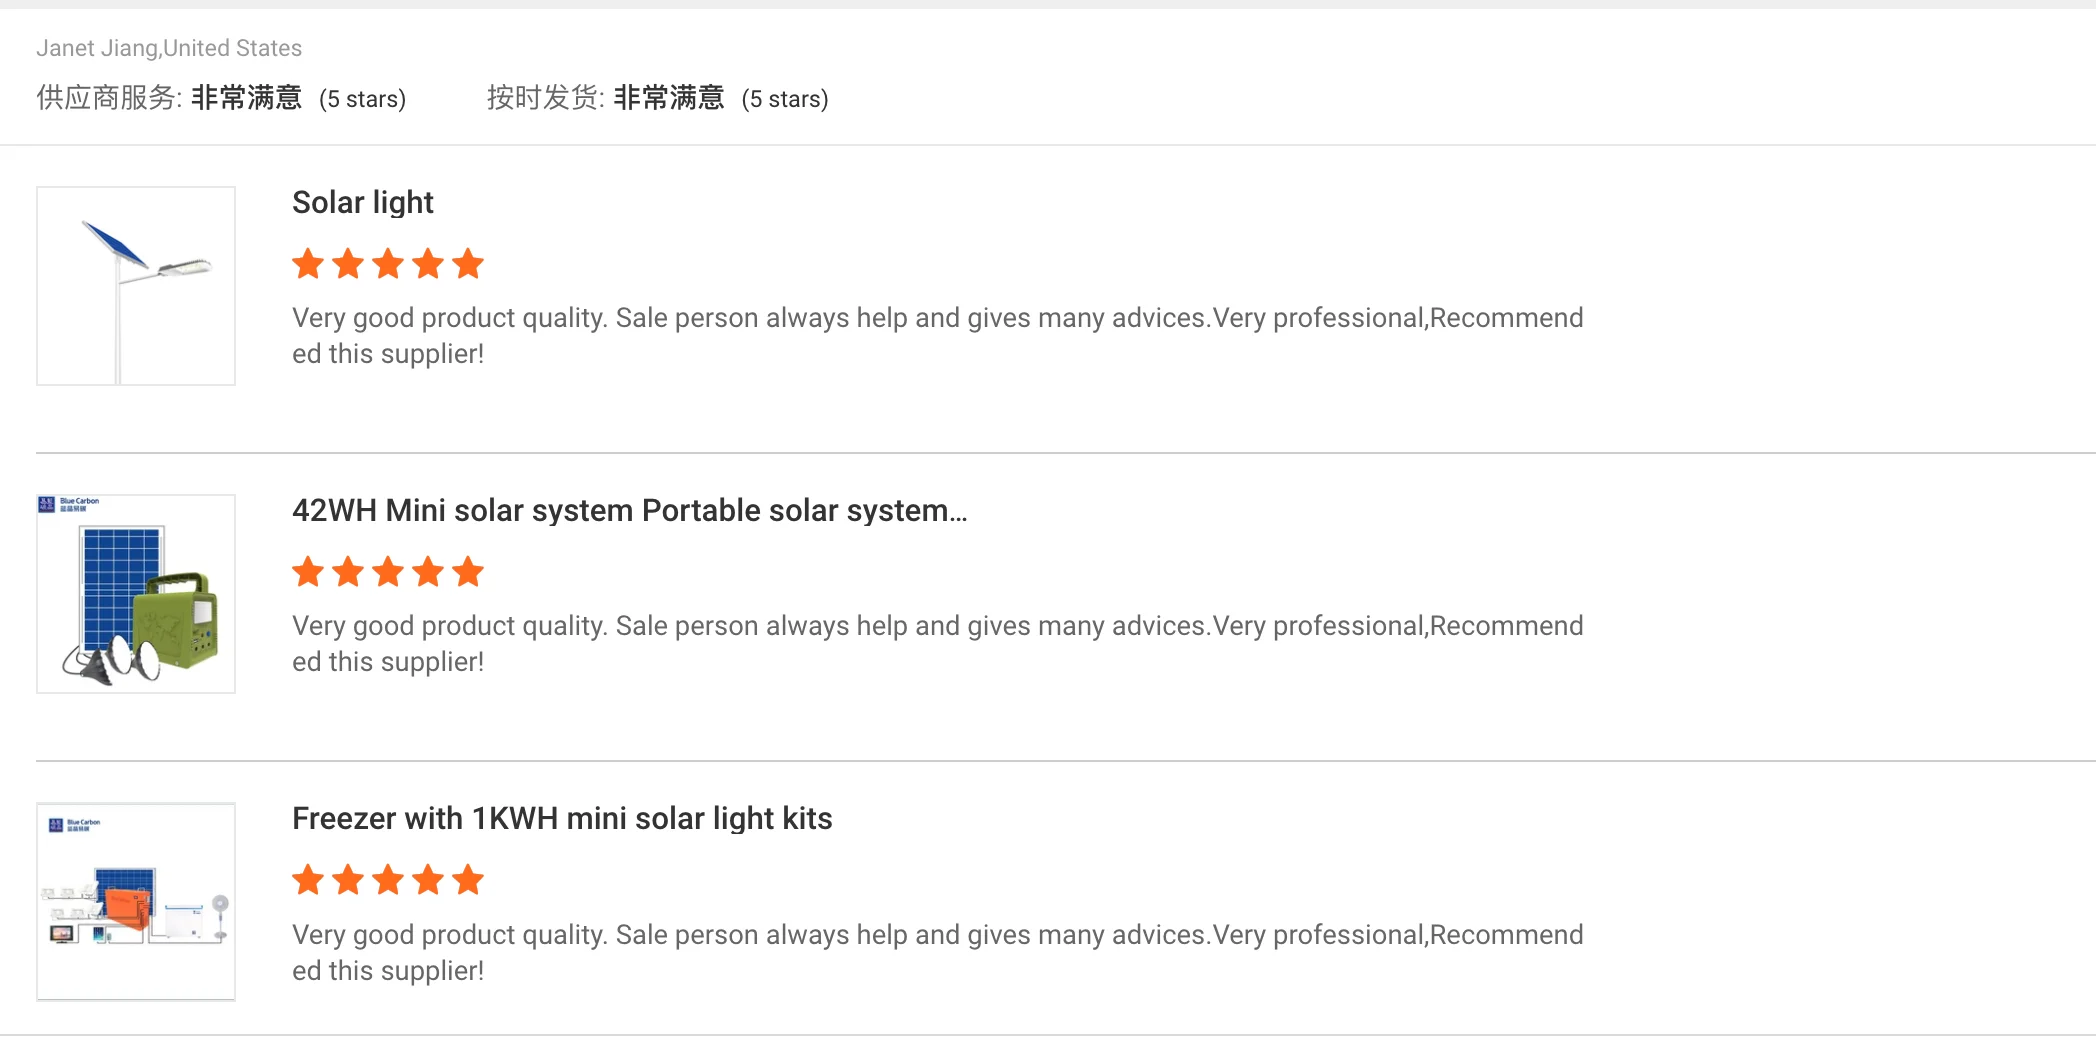The height and width of the screenshot is (1040, 2096).
Task: Click the 供应商服务 非常满意 rating text
Action: point(246,98)
